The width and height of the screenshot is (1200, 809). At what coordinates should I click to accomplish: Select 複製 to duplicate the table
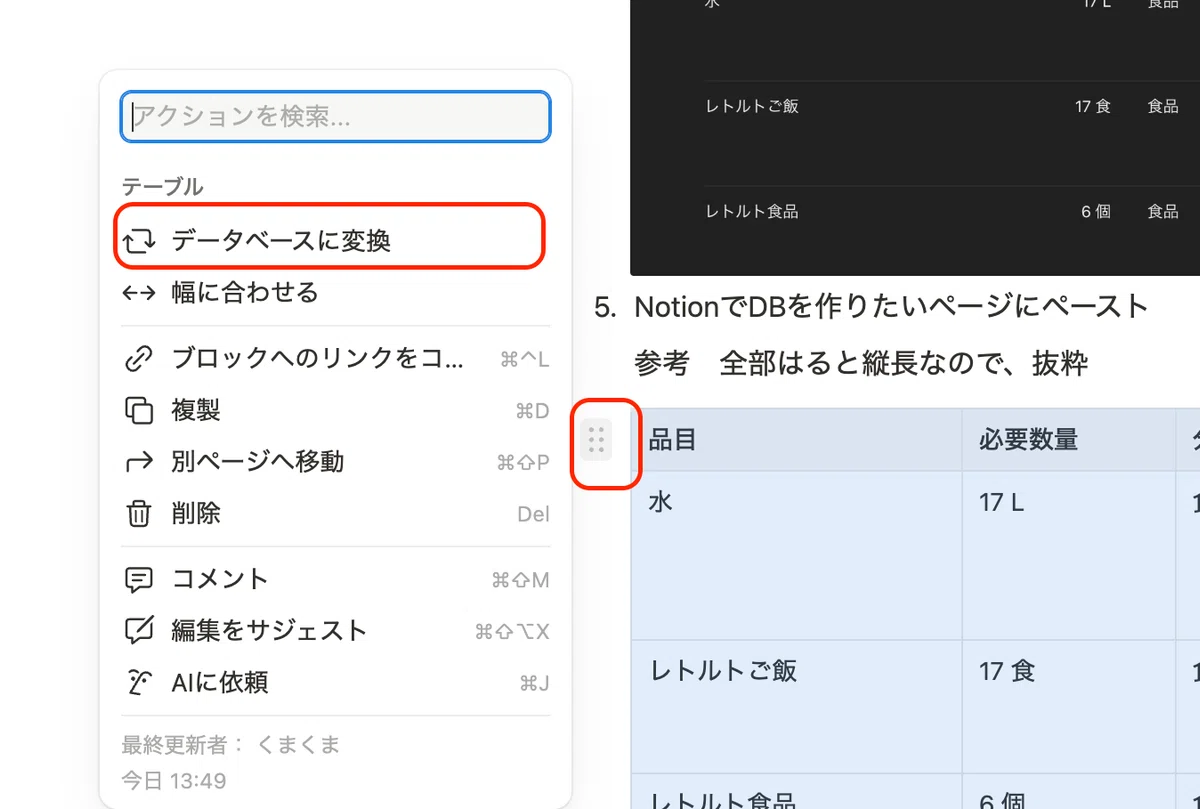click(x=335, y=410)
